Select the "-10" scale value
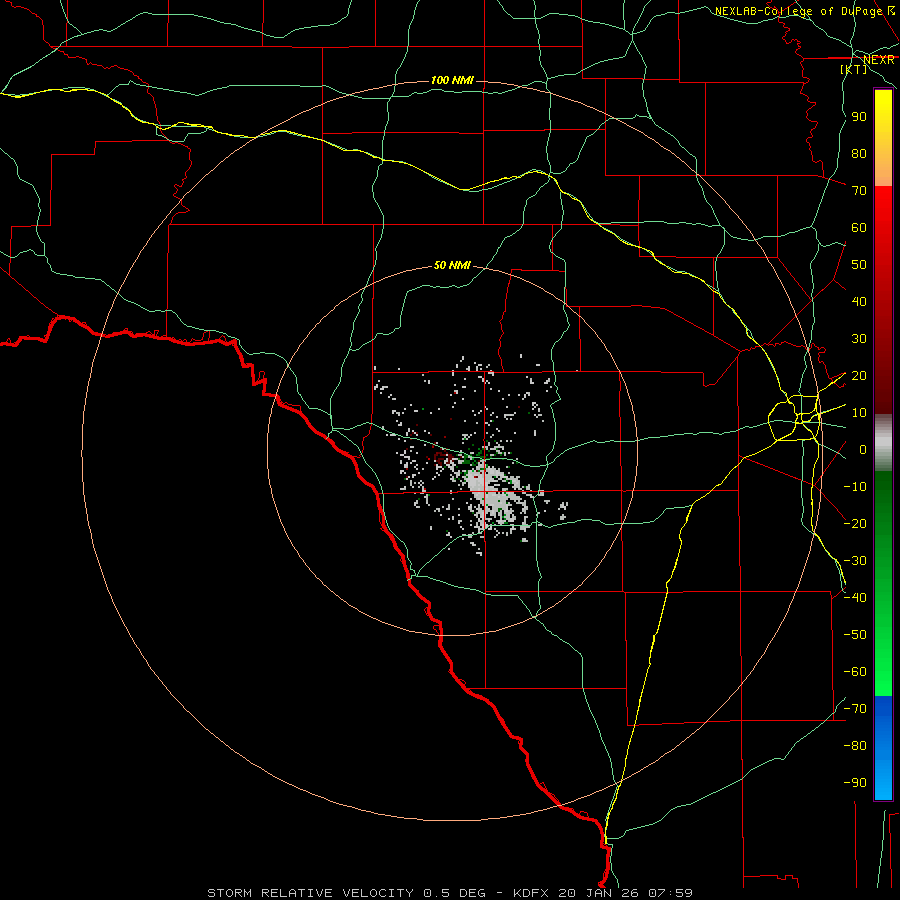The image size is (900, 900). pos(855,487)
